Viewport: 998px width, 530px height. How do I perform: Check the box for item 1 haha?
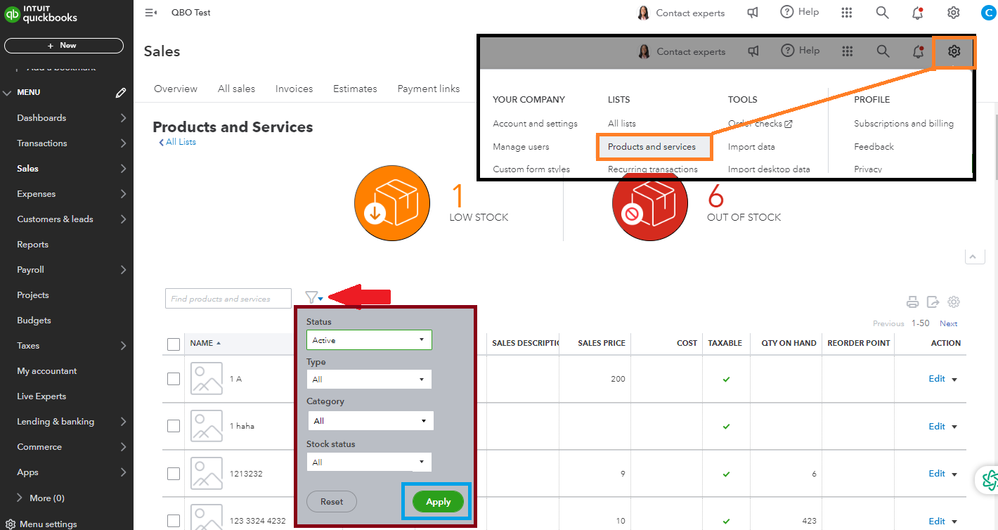point(173,426)
